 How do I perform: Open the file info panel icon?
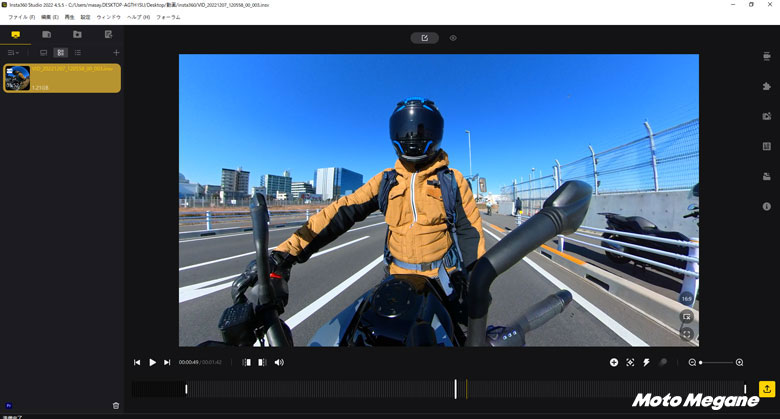(766, 206)
